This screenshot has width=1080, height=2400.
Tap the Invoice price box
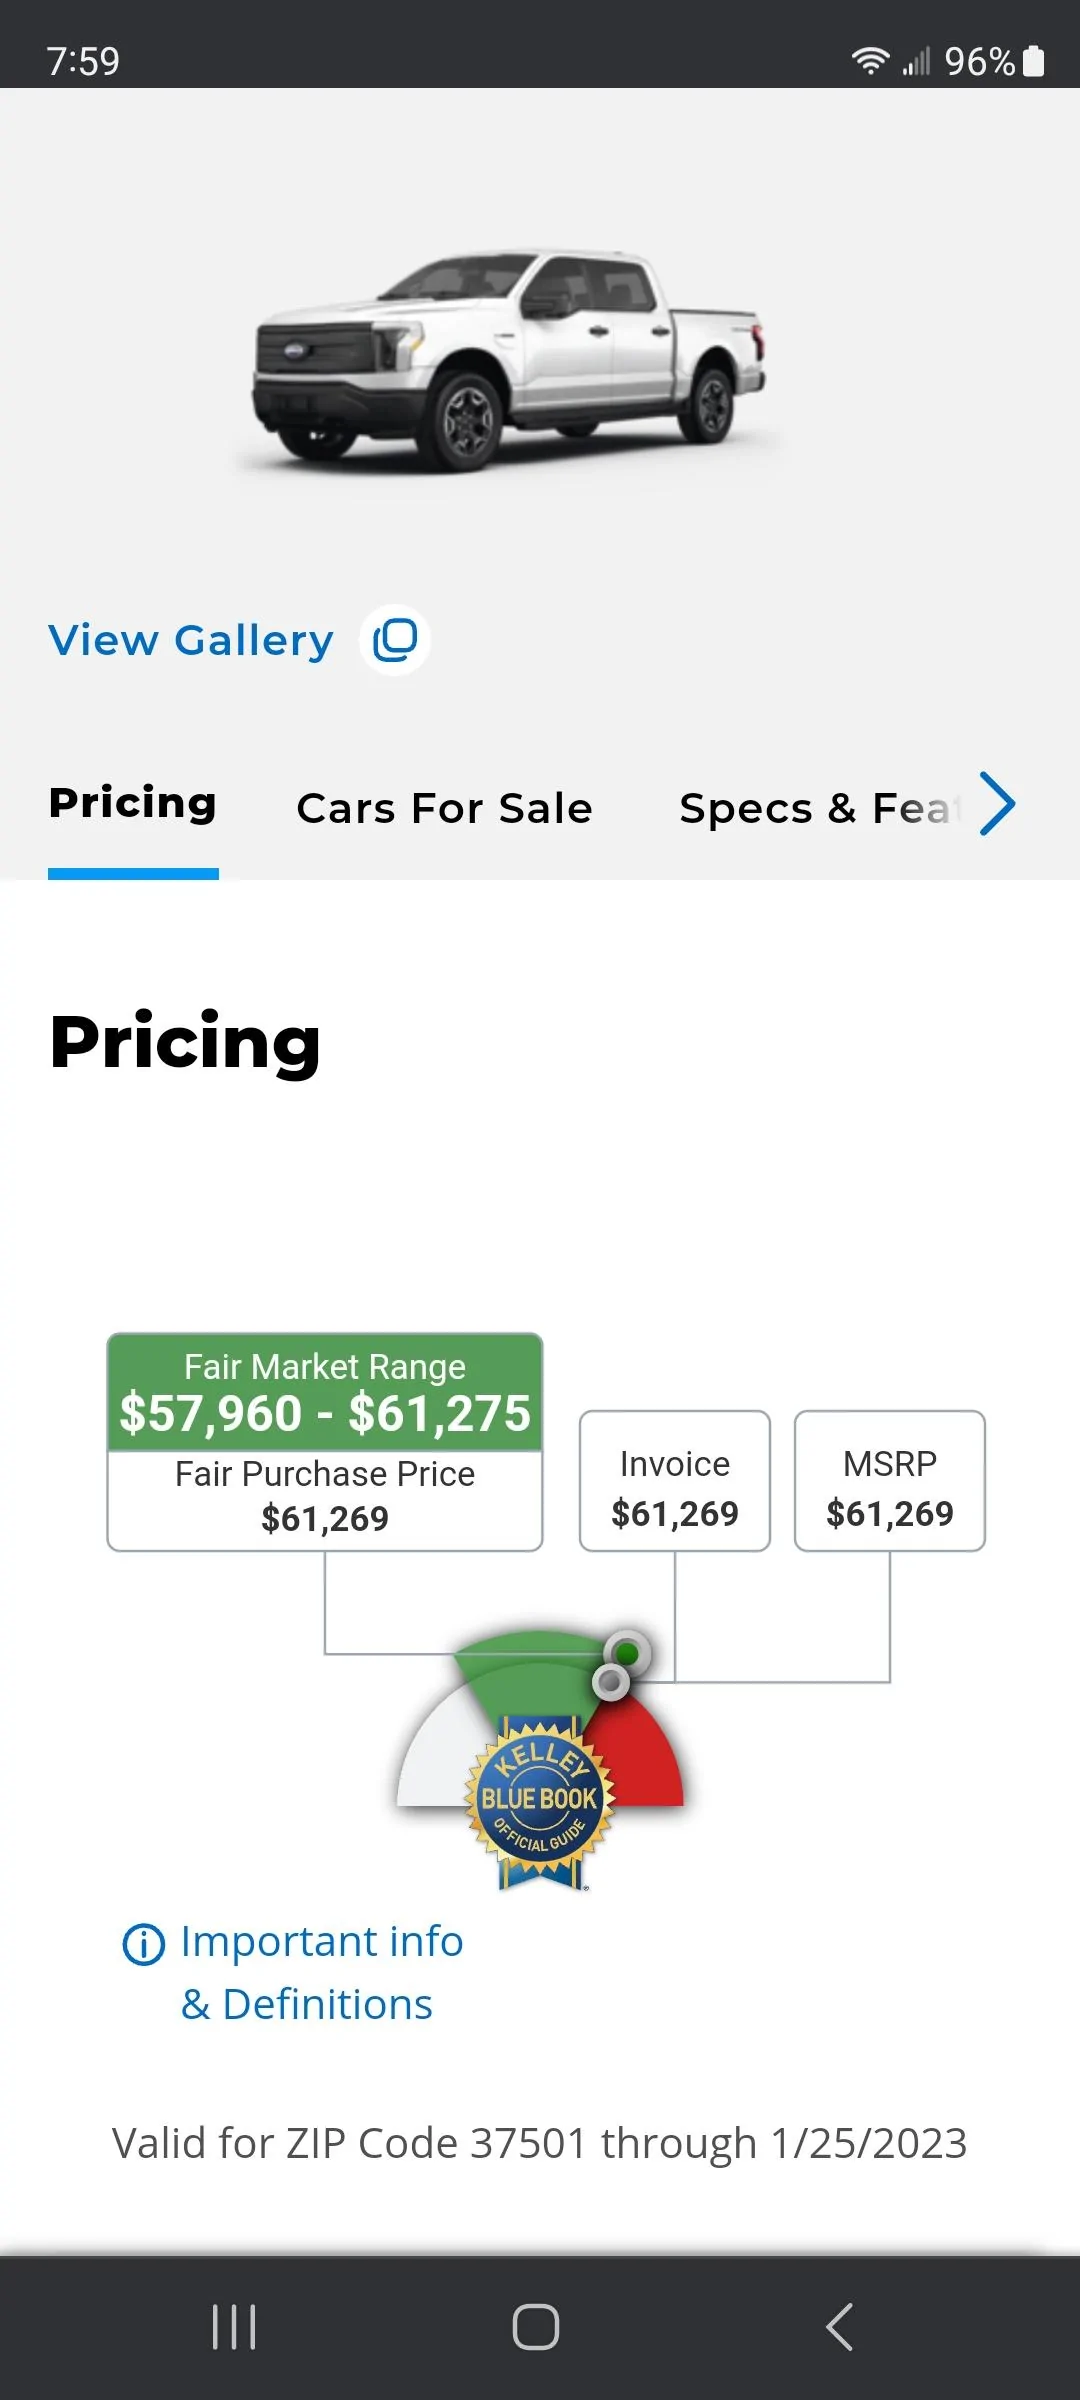point(675,1481)
